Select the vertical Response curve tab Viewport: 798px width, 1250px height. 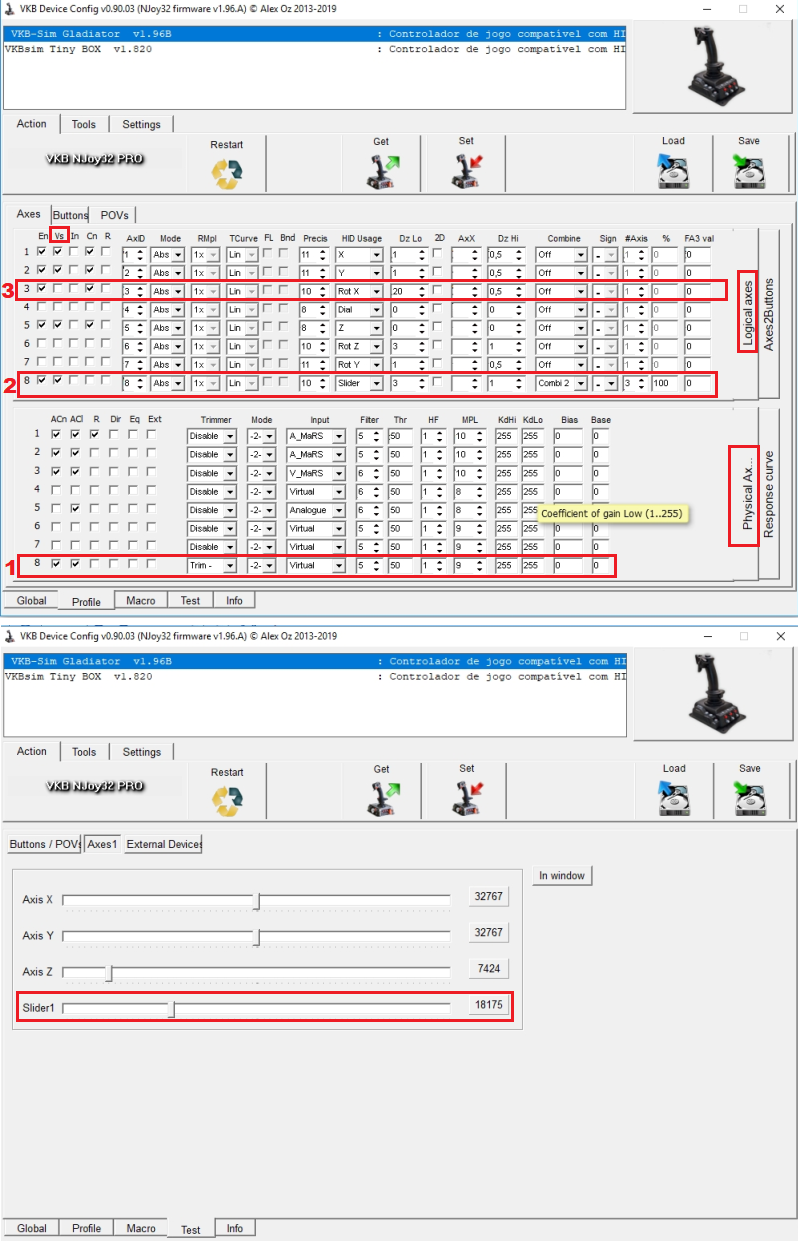click(x=769, y=494)
